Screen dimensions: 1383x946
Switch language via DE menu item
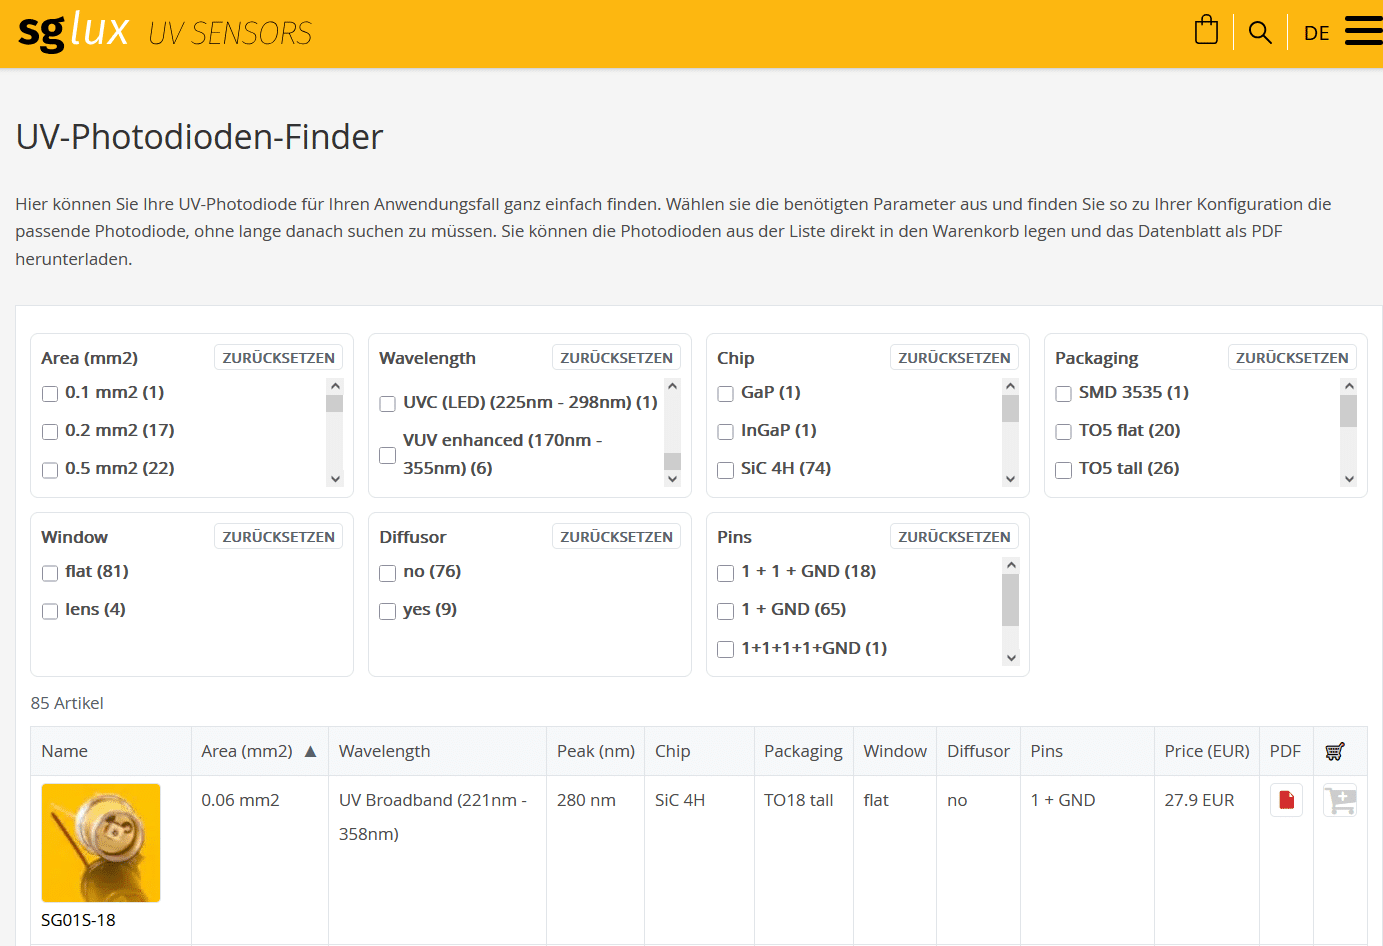[1316, 33]
